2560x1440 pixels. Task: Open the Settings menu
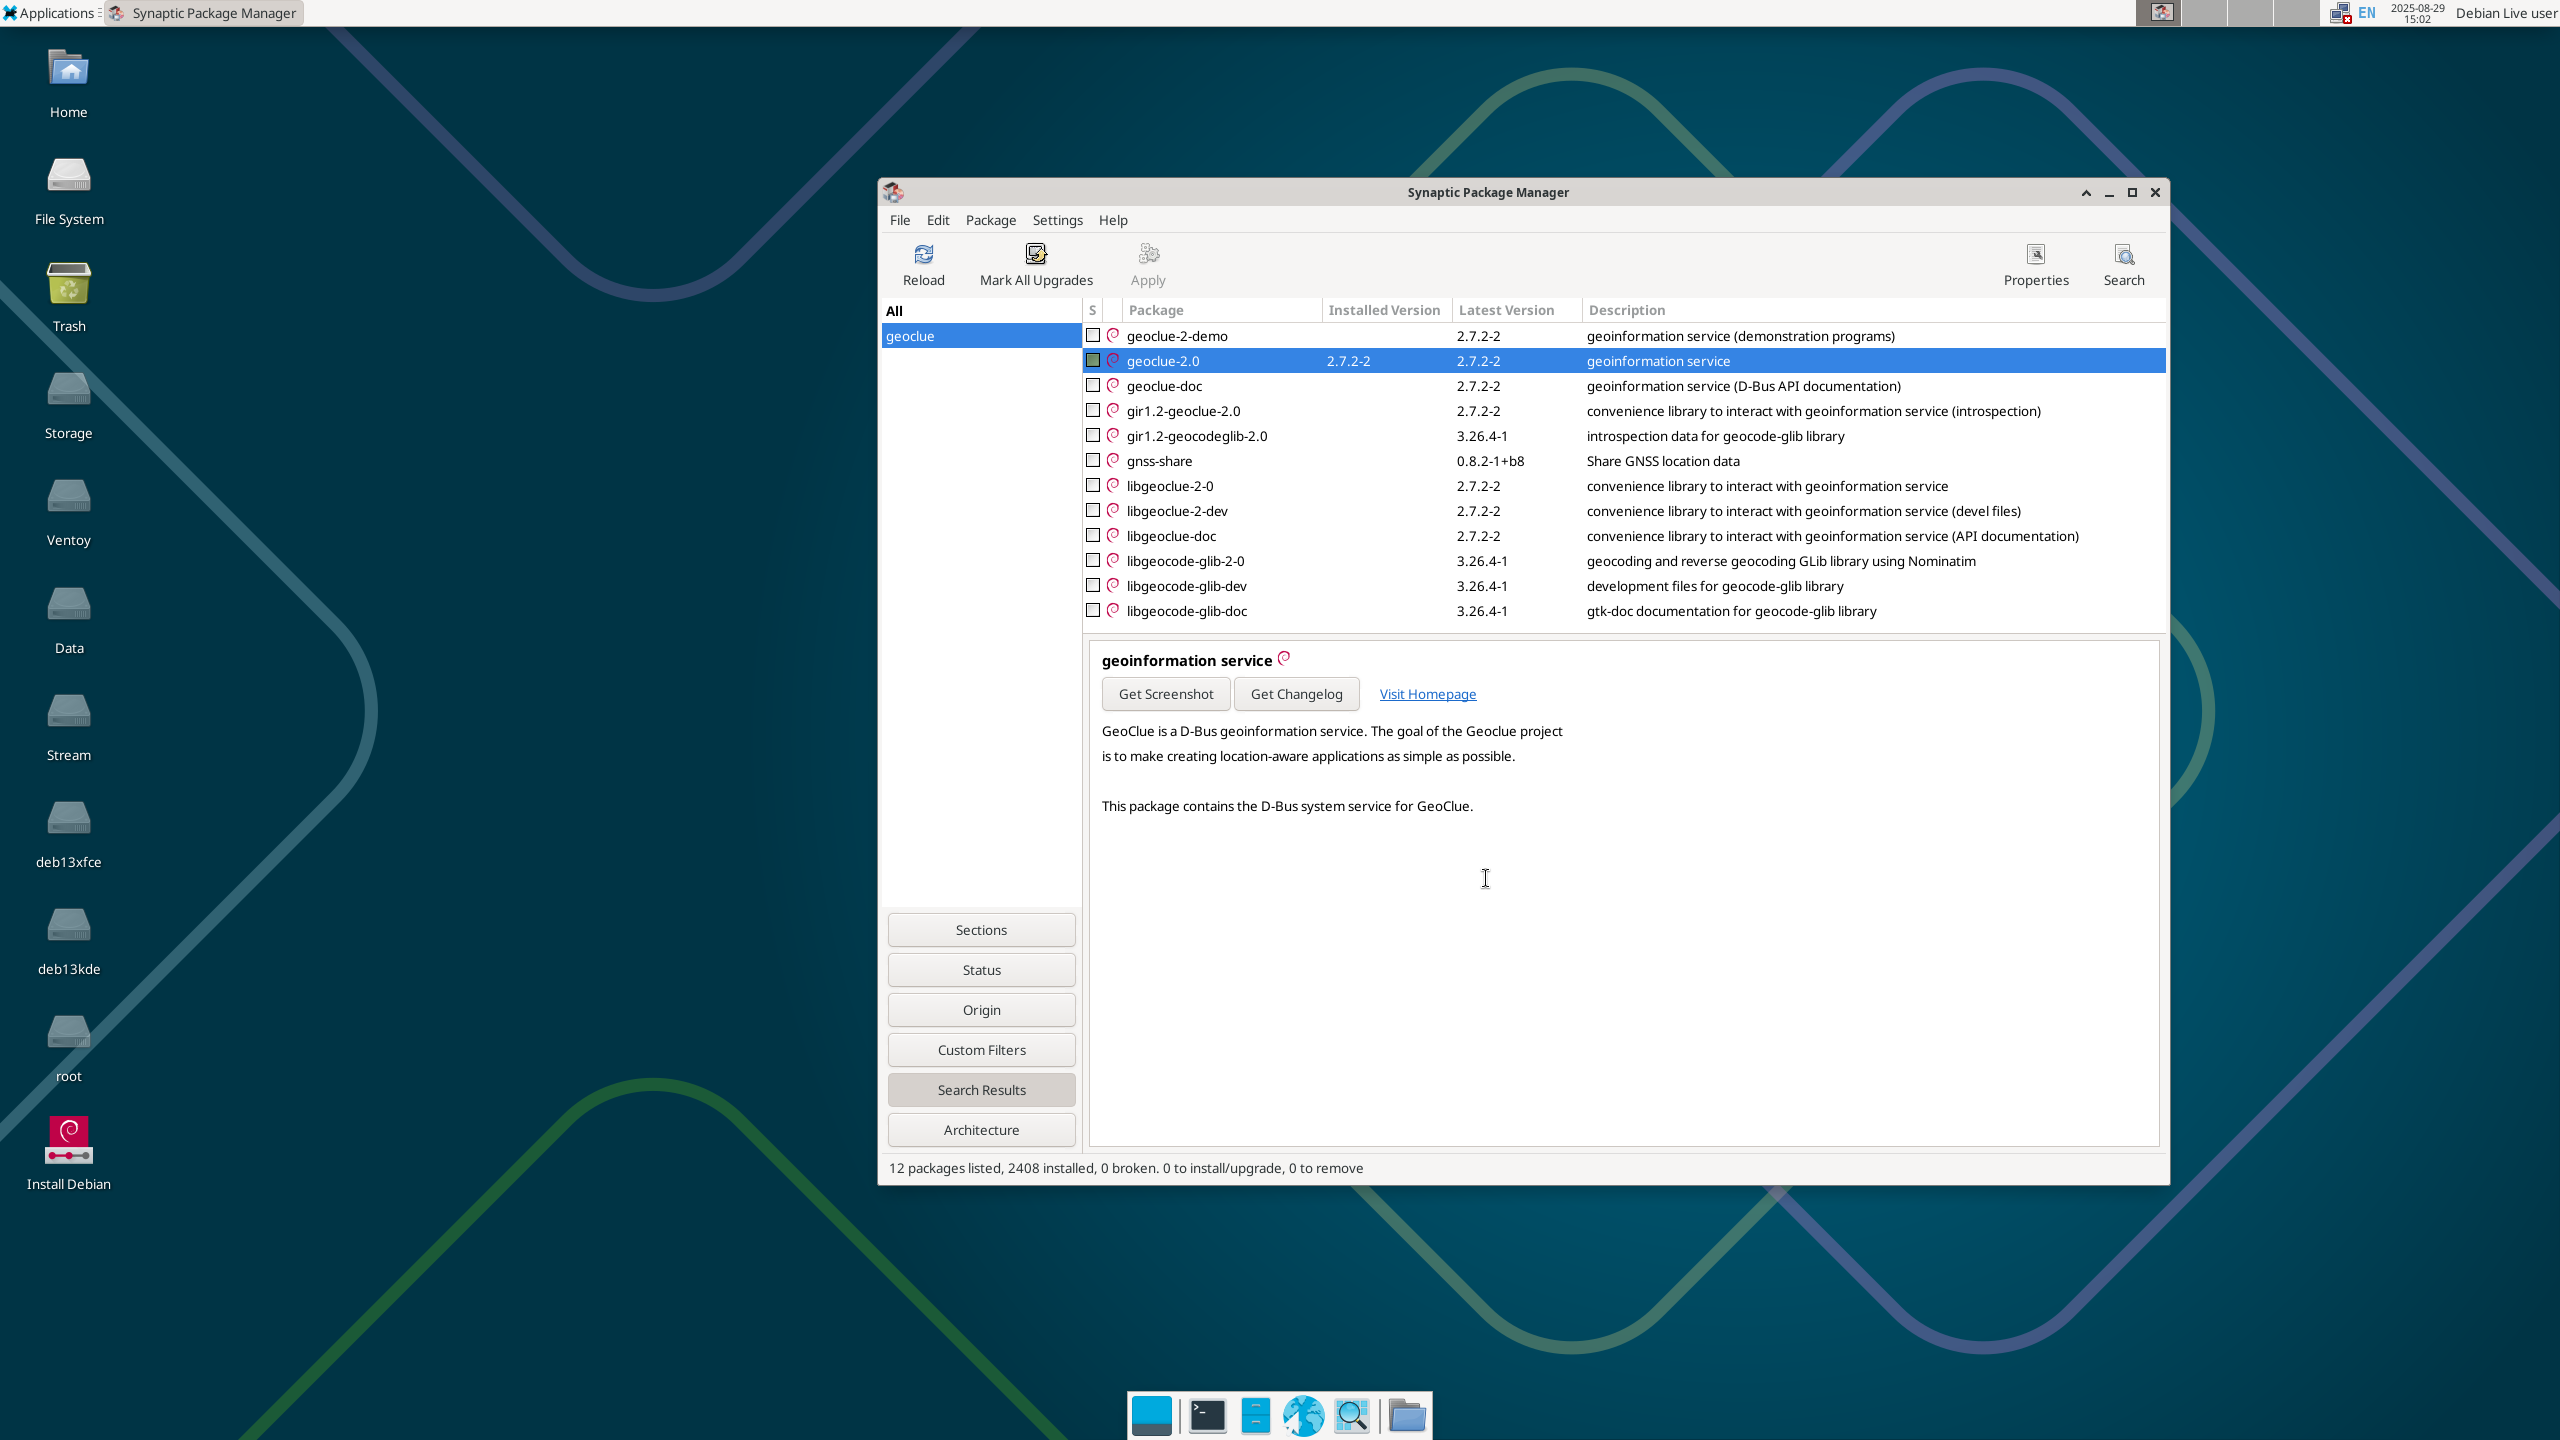pos(1057,220)
